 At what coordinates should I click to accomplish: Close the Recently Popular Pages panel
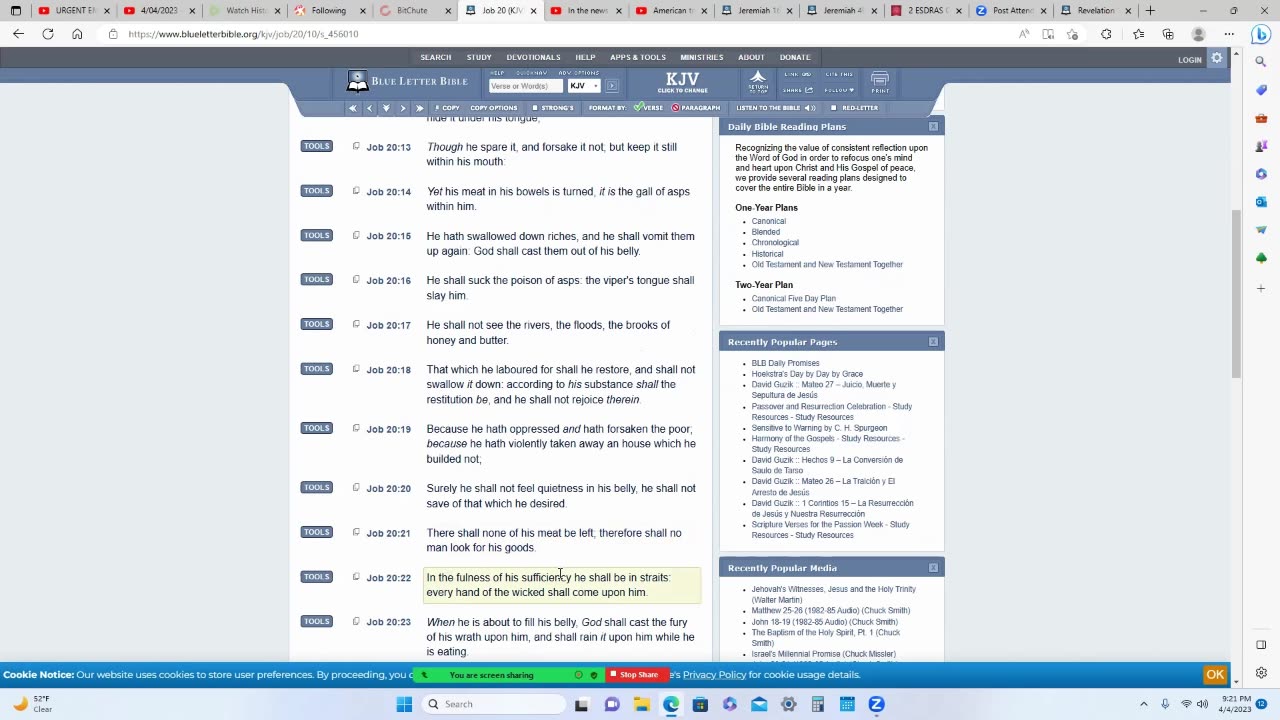[x=933, y=342]
